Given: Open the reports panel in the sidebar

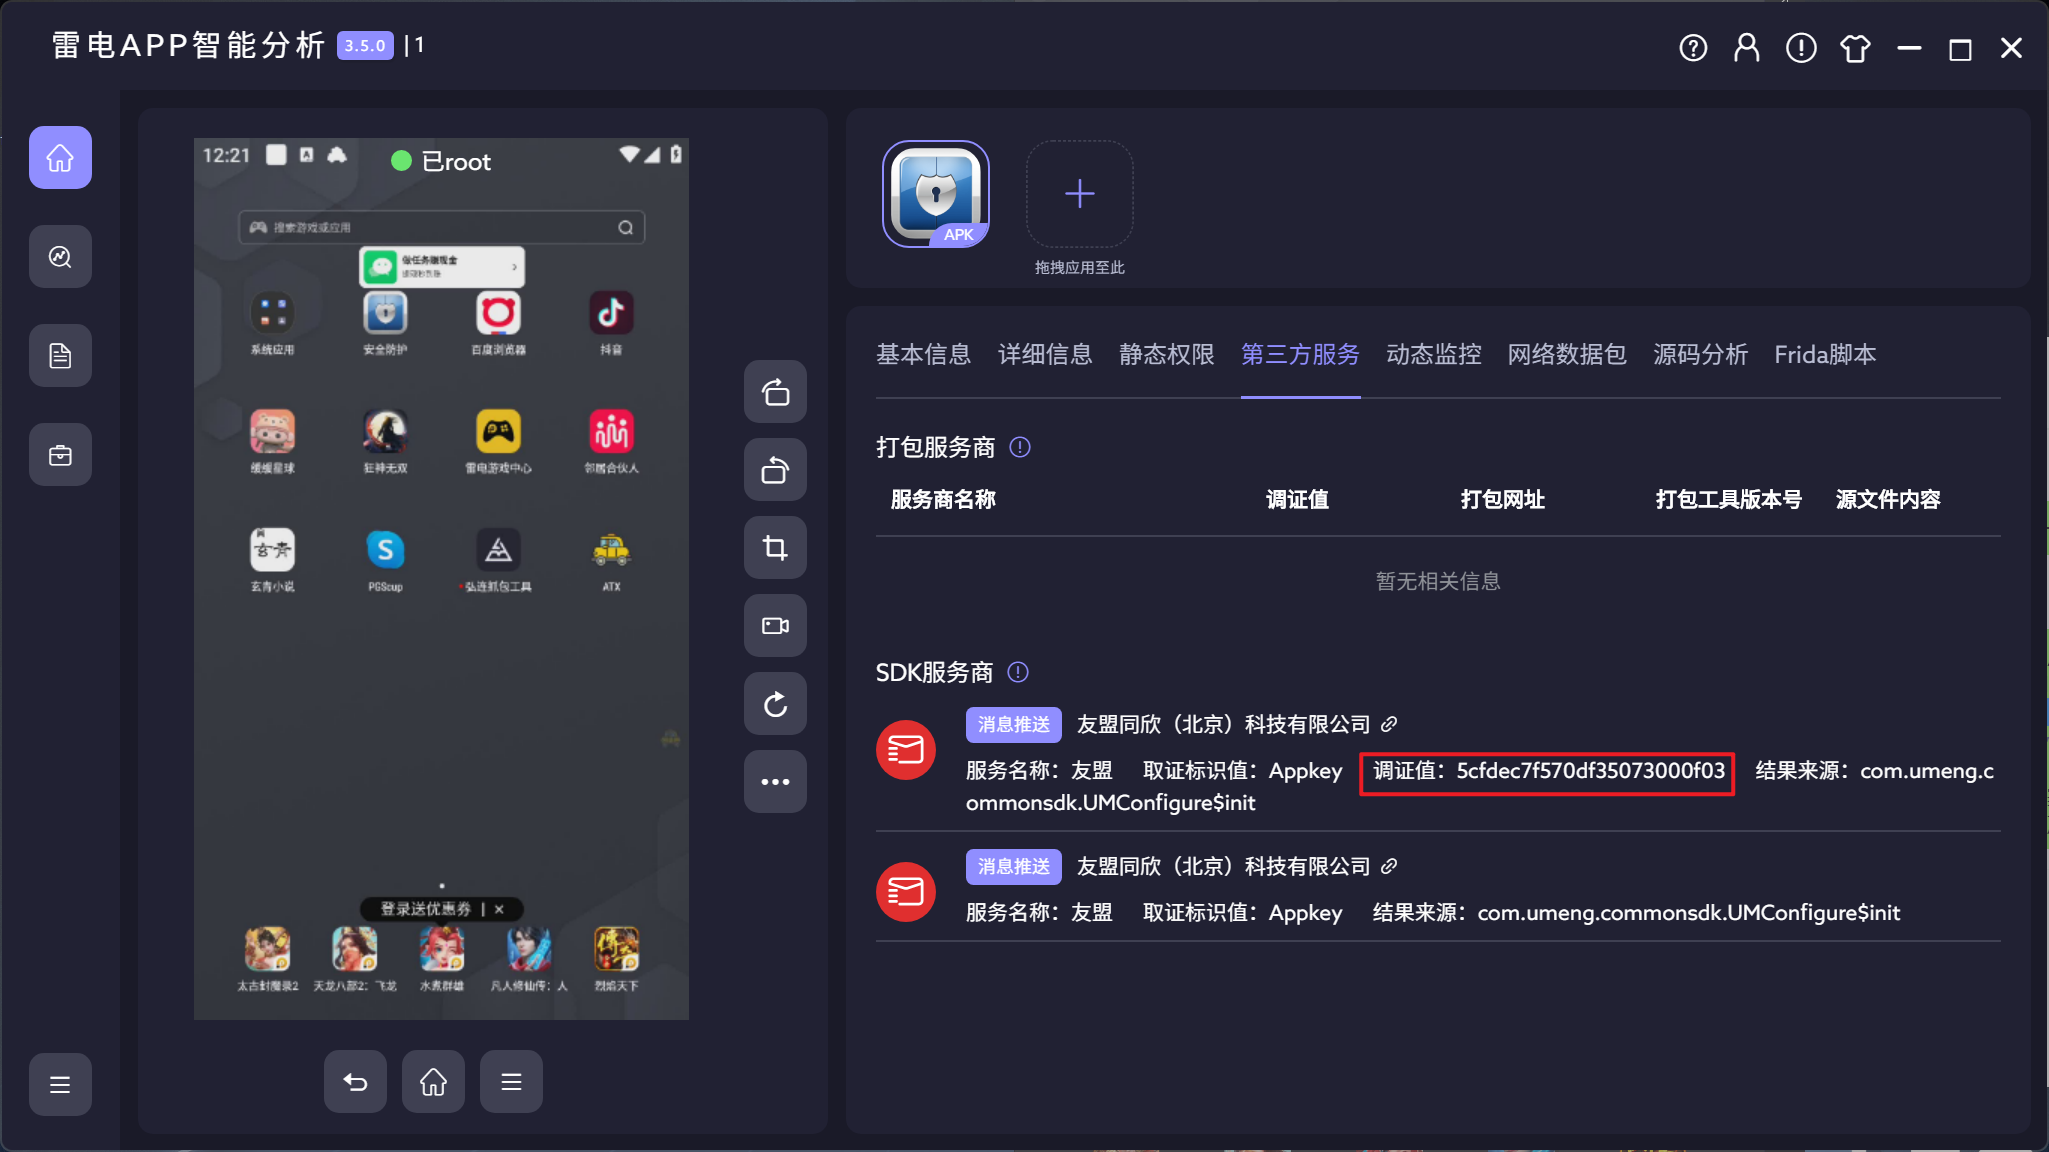Looking at the screenshot, I should pyautogui.click(x=60, y=355).
